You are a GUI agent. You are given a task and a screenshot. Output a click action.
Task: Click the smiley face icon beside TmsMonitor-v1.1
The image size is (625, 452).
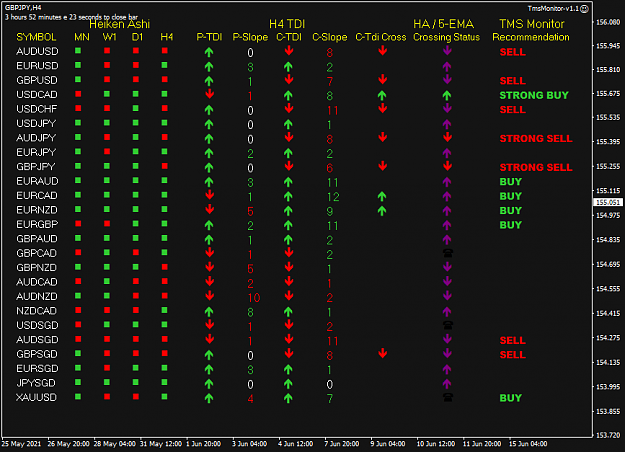click(x=584, y=9)
